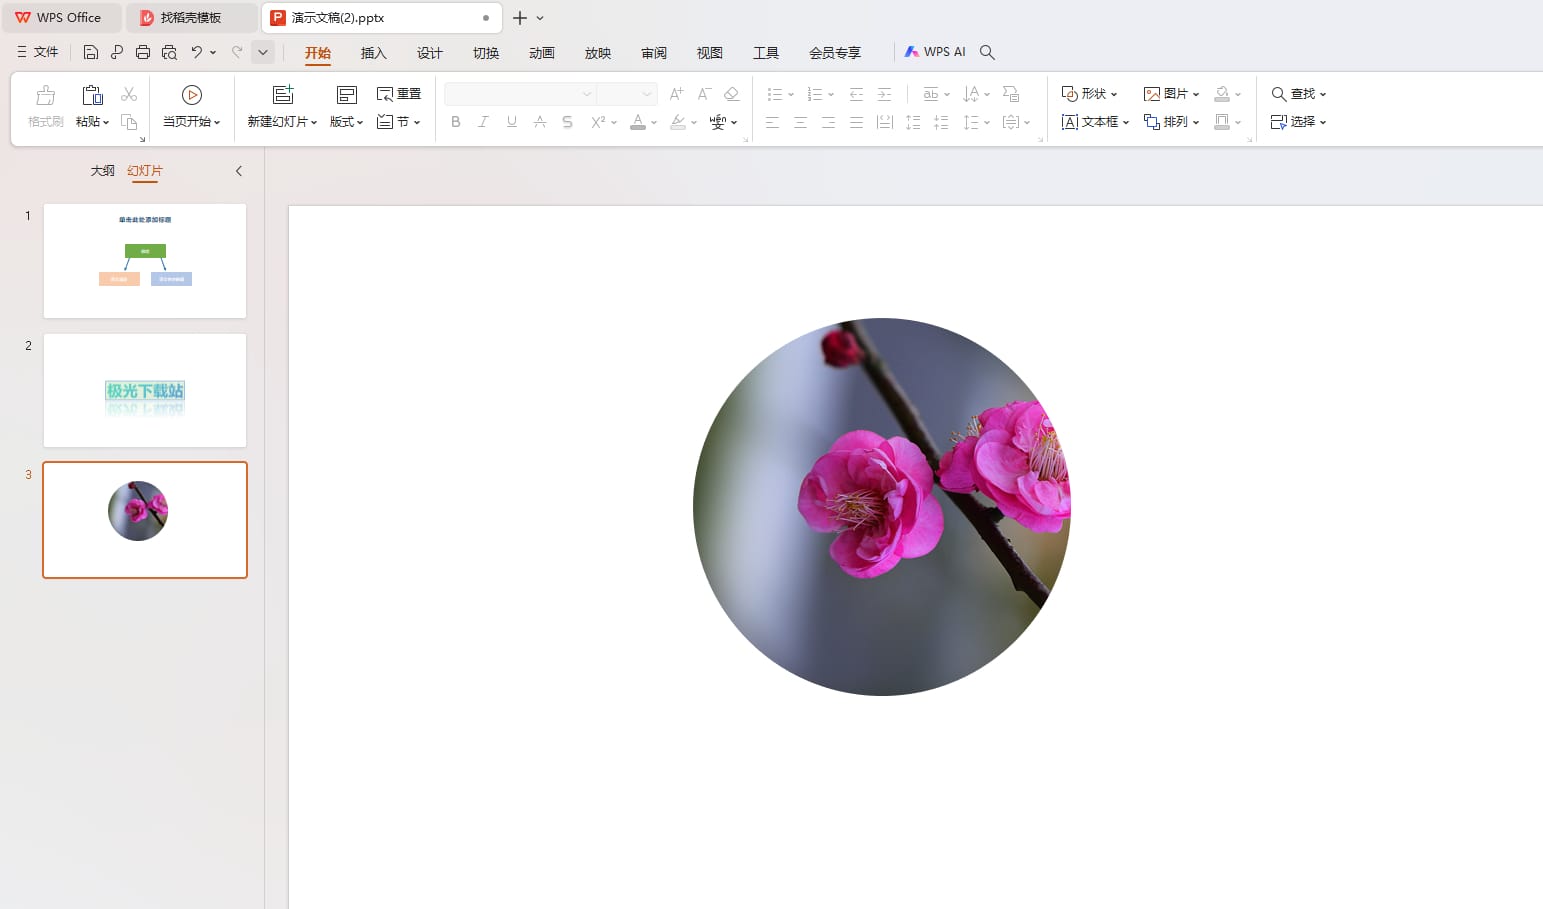The height and width of the screenshot is (909, 1543).
Task: Click the Print Preview icon
Action: pos(169,52)
